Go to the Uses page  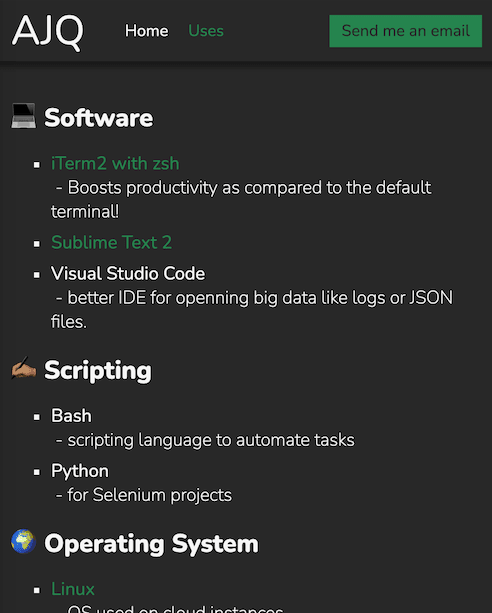tap(206, 31)
